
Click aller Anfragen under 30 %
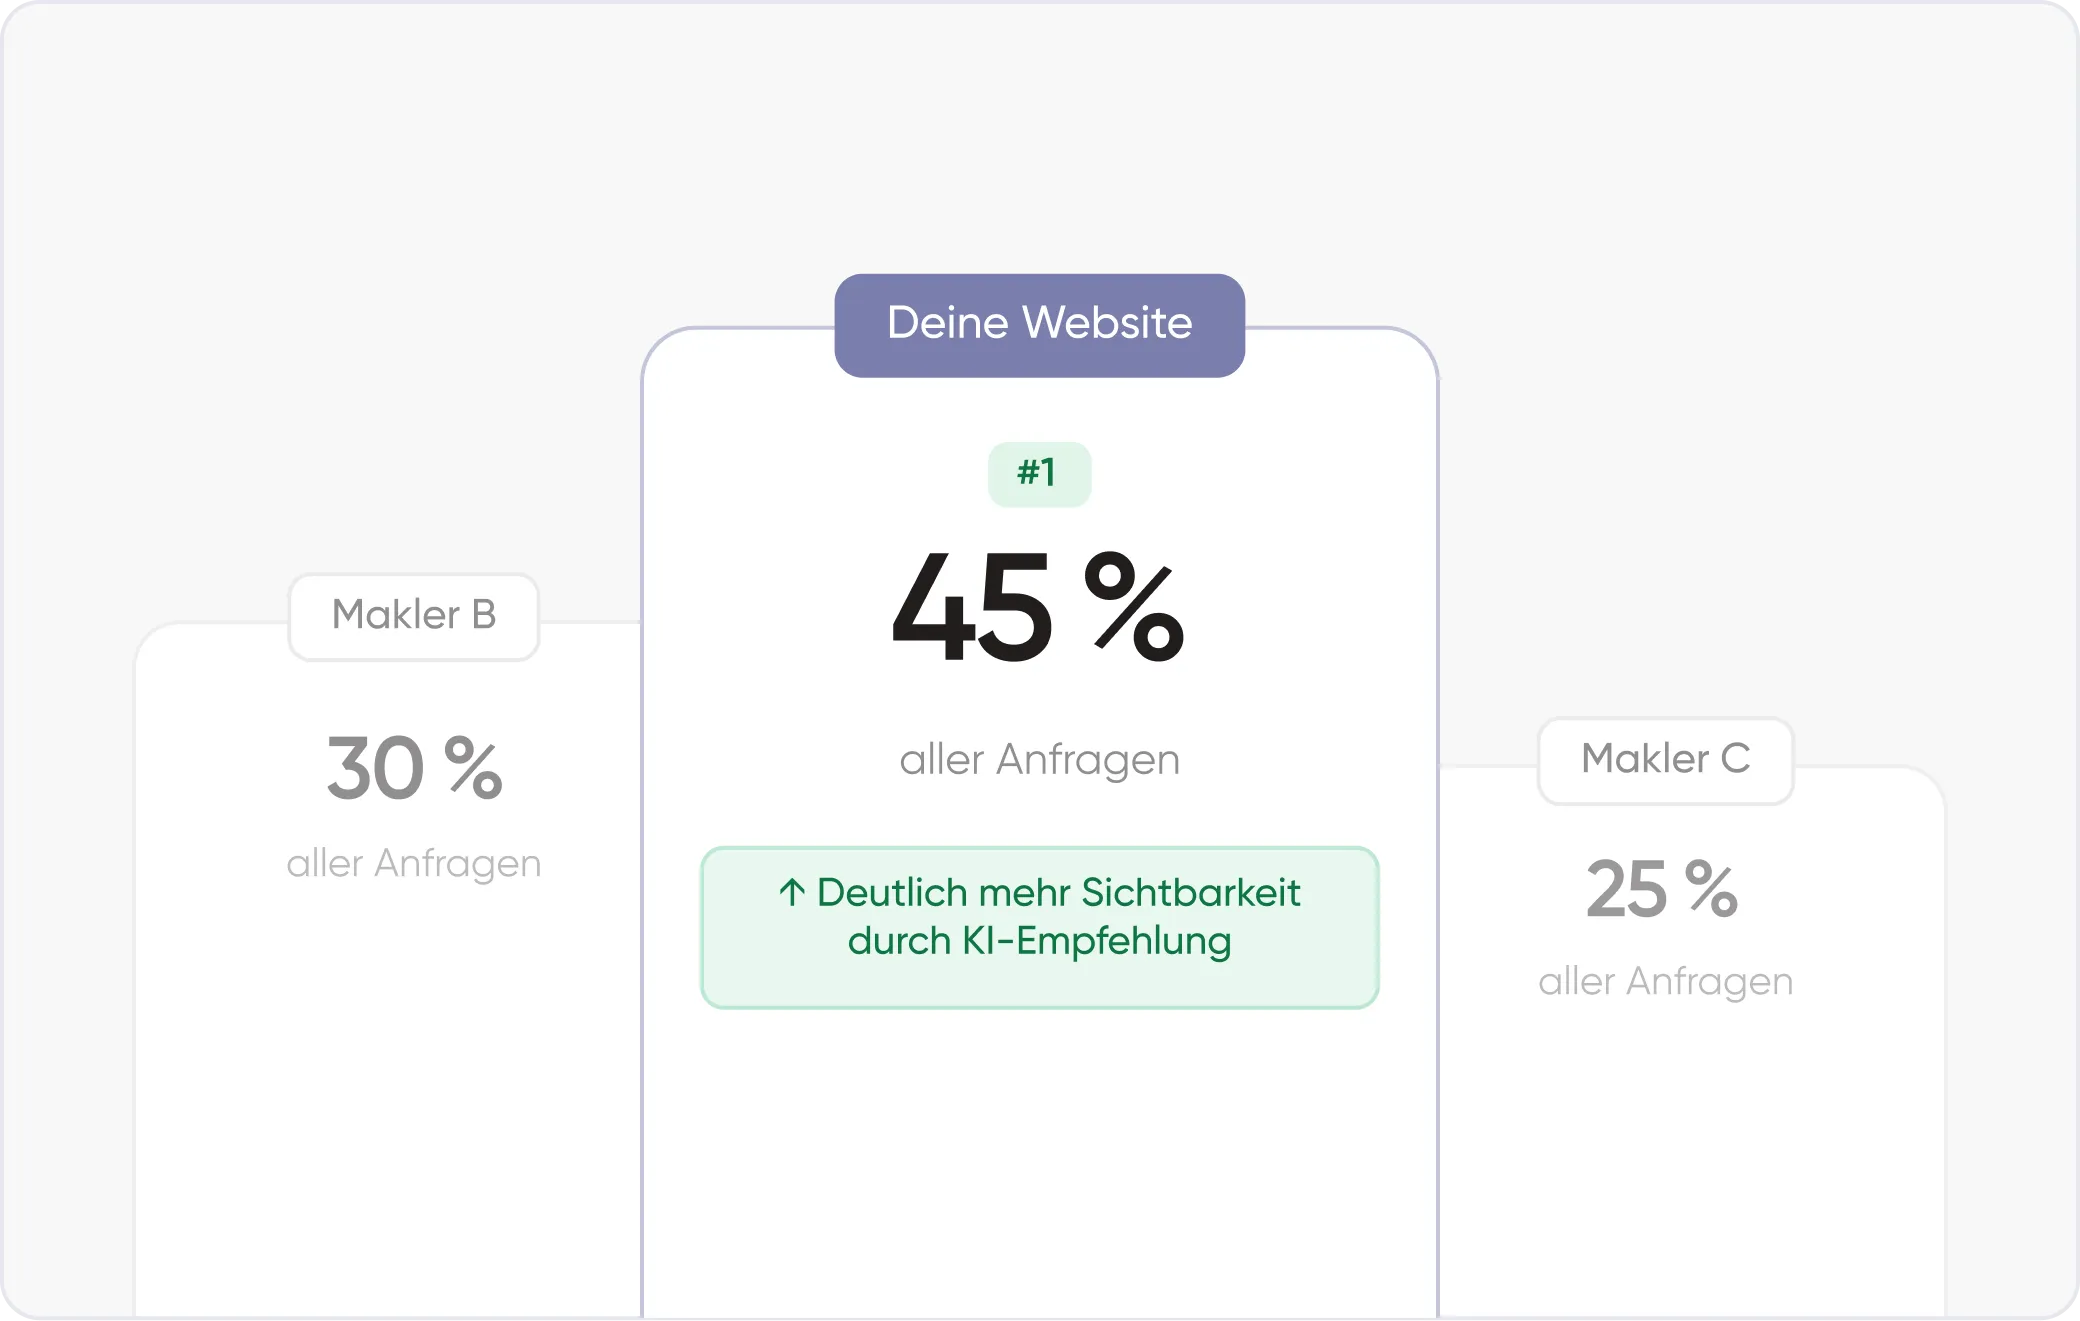pos(414,864)
